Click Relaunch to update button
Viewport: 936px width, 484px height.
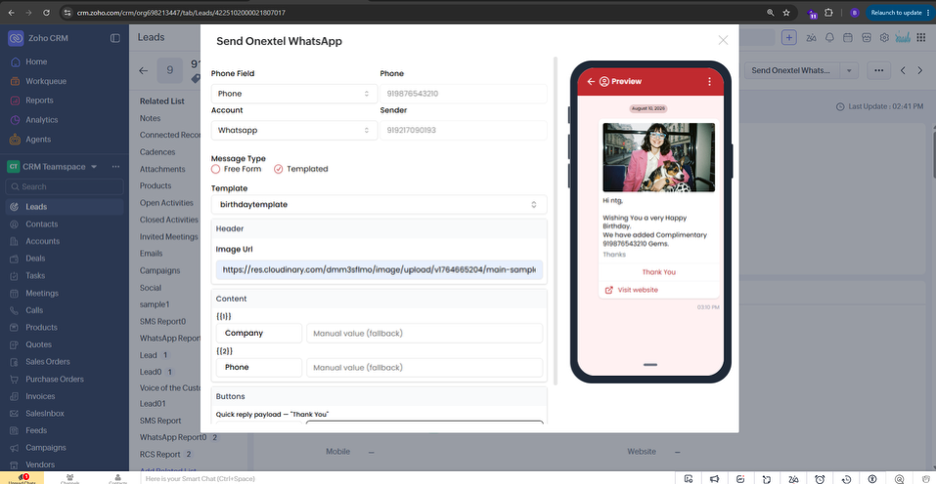tap(899, 13)
